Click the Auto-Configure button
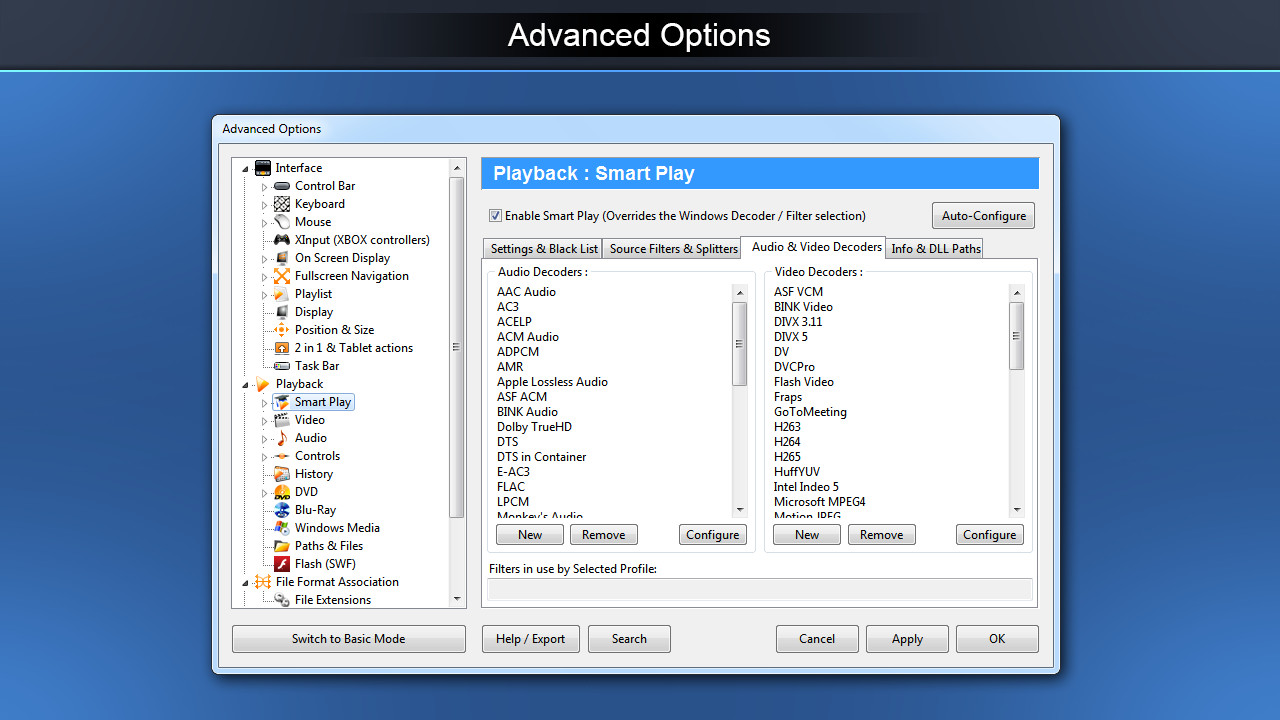The width and height of the screenshot is (1280, 720). [983, 215]
